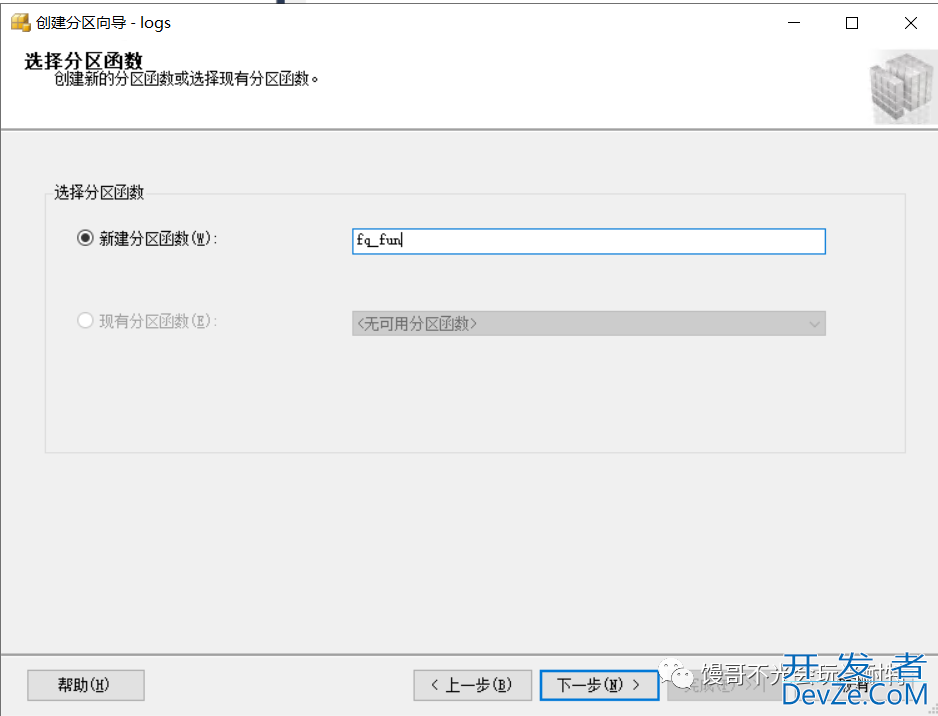Screen dimensions: 938x716
Task: Click the 创建新的分区函数或选择现有分区函数 description
Action: [x=186, y=78]
